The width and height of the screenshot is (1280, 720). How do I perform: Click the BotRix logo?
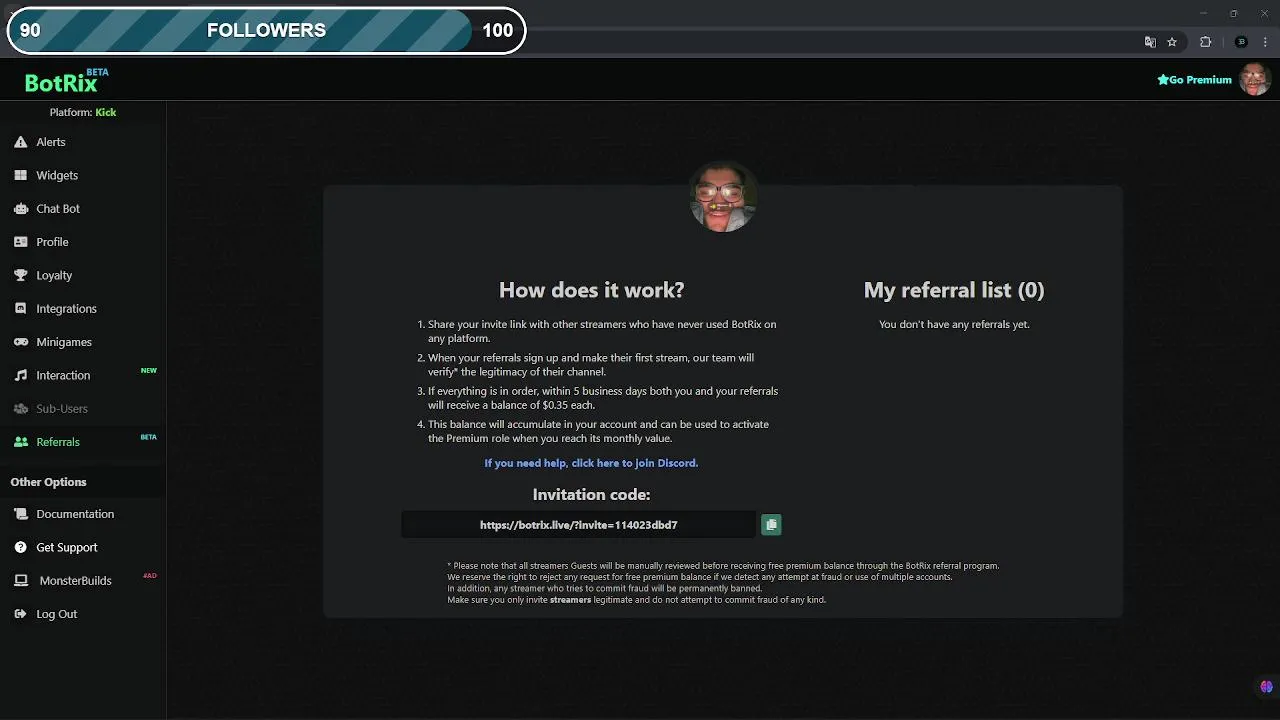66,81
